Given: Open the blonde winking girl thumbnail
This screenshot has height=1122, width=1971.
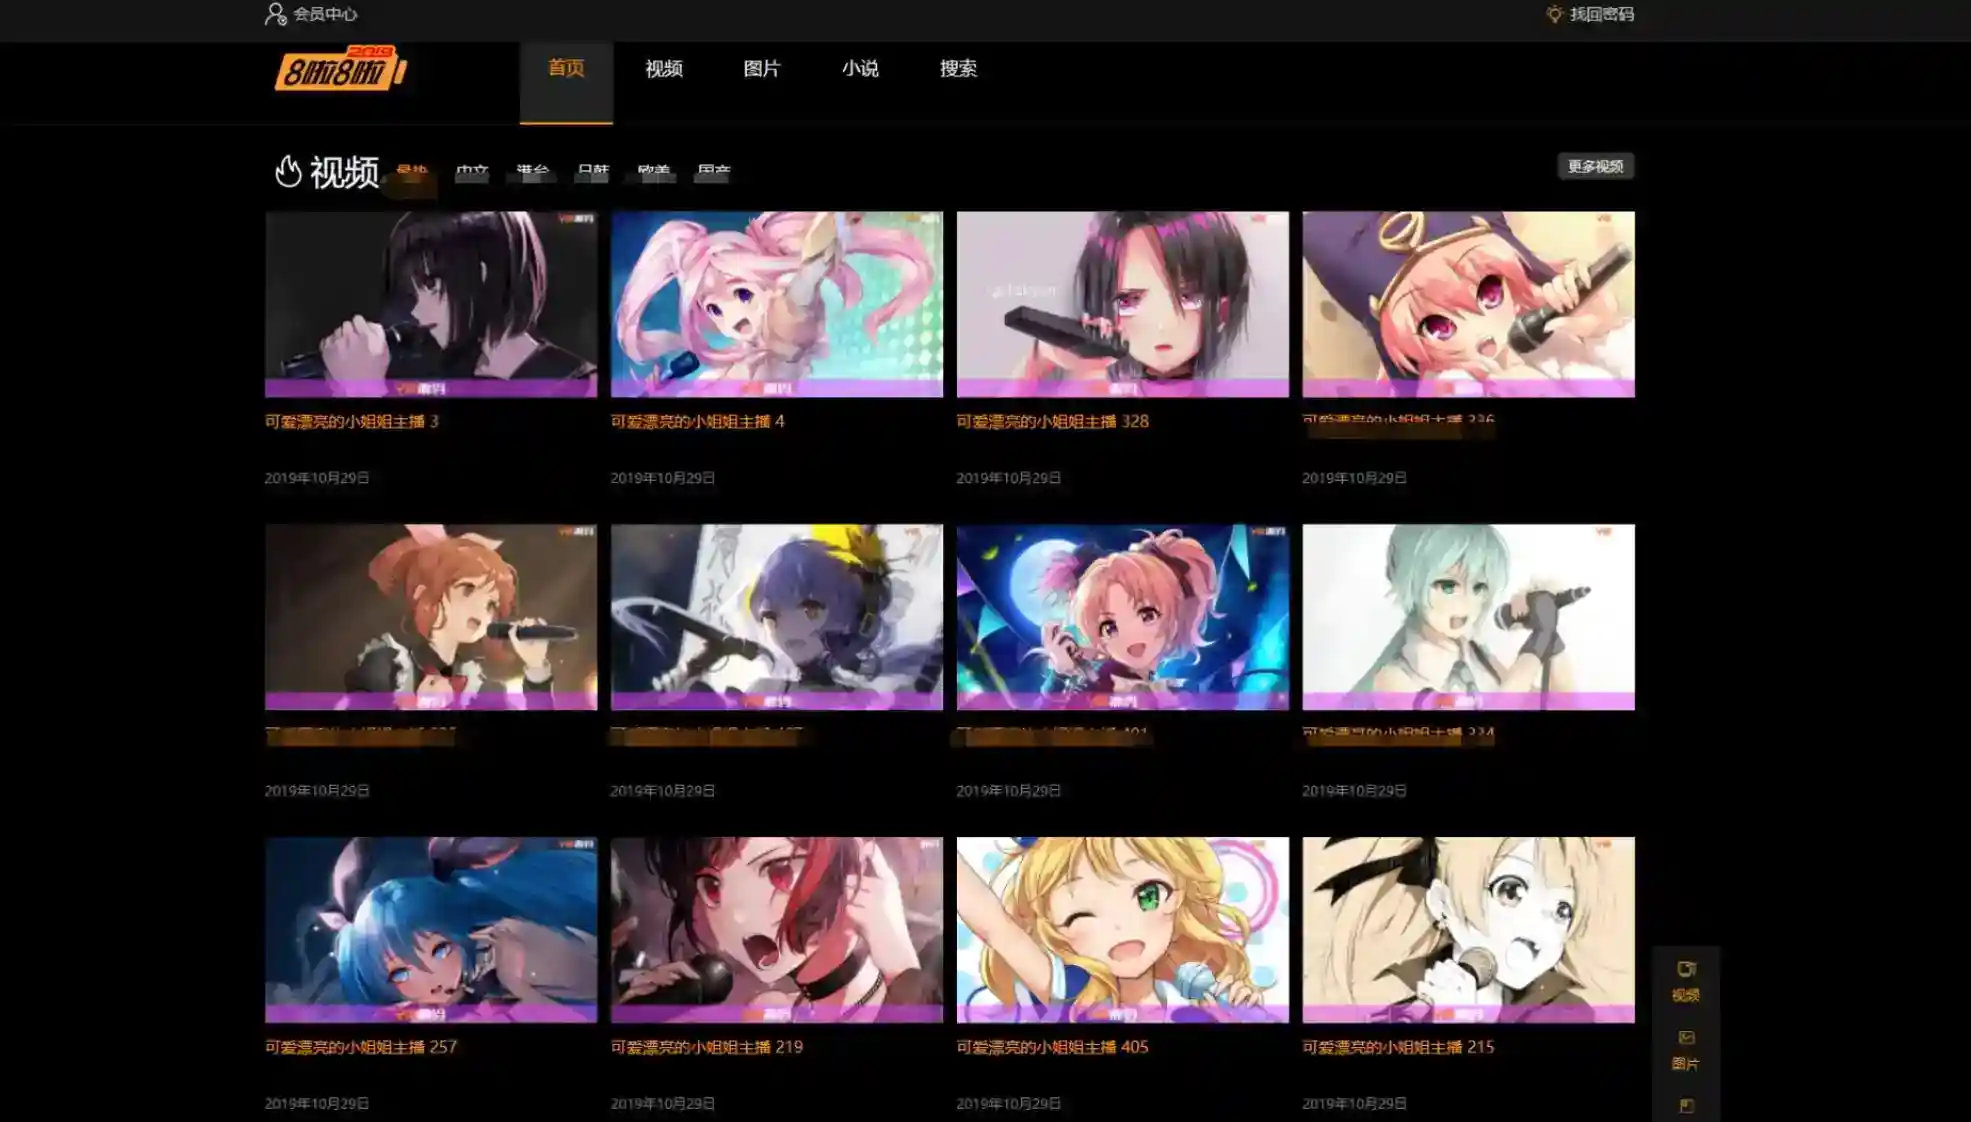Looking at the screenshot, I should [1122, 929].
